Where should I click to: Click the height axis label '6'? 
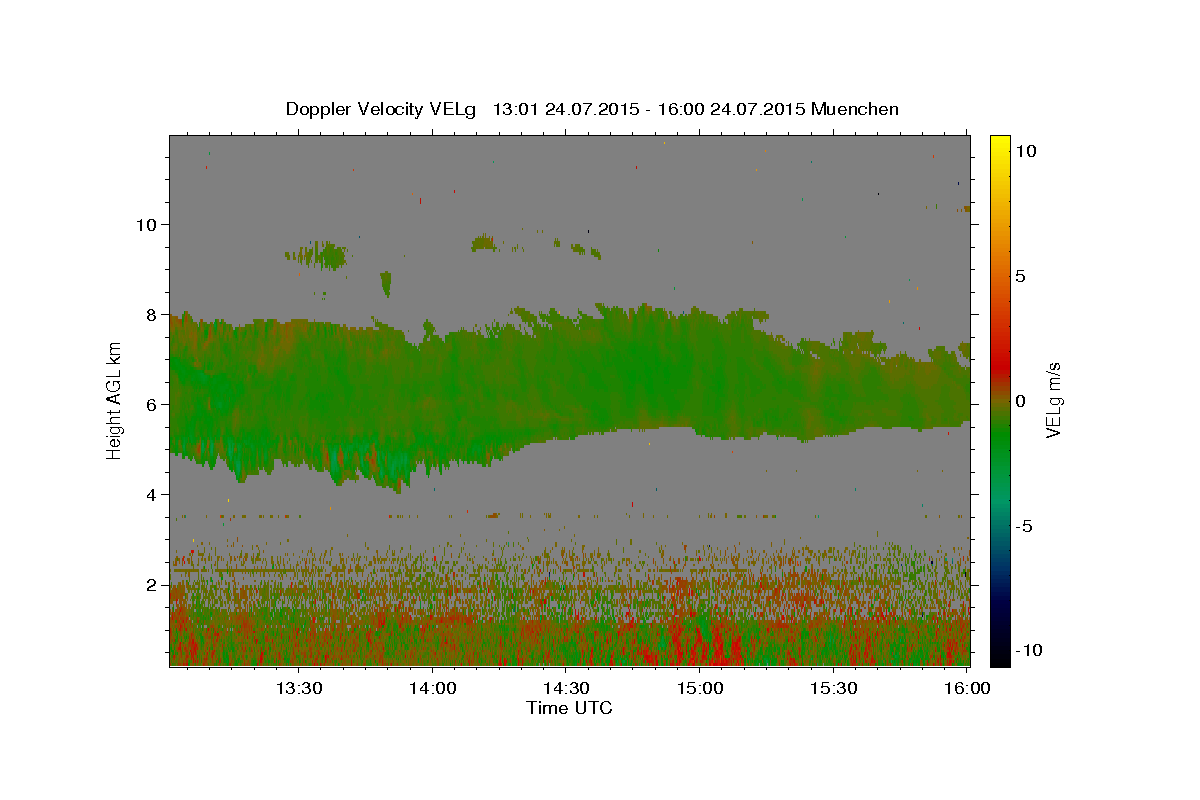[150, 405]
